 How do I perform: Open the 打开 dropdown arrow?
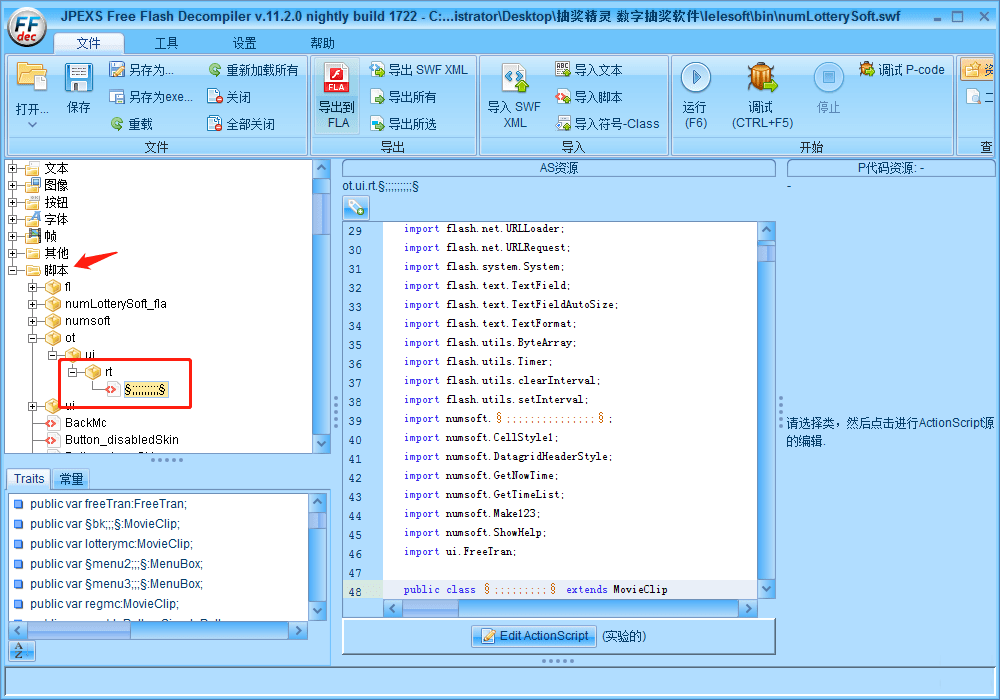32,124
